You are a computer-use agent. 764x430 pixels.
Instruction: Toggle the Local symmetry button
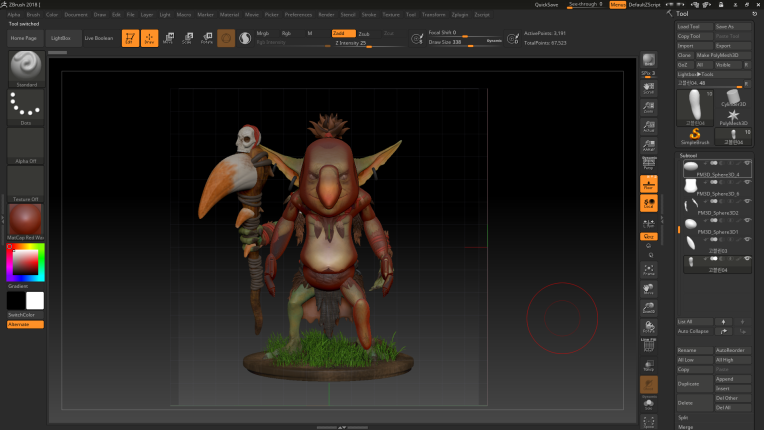[649, 203]
